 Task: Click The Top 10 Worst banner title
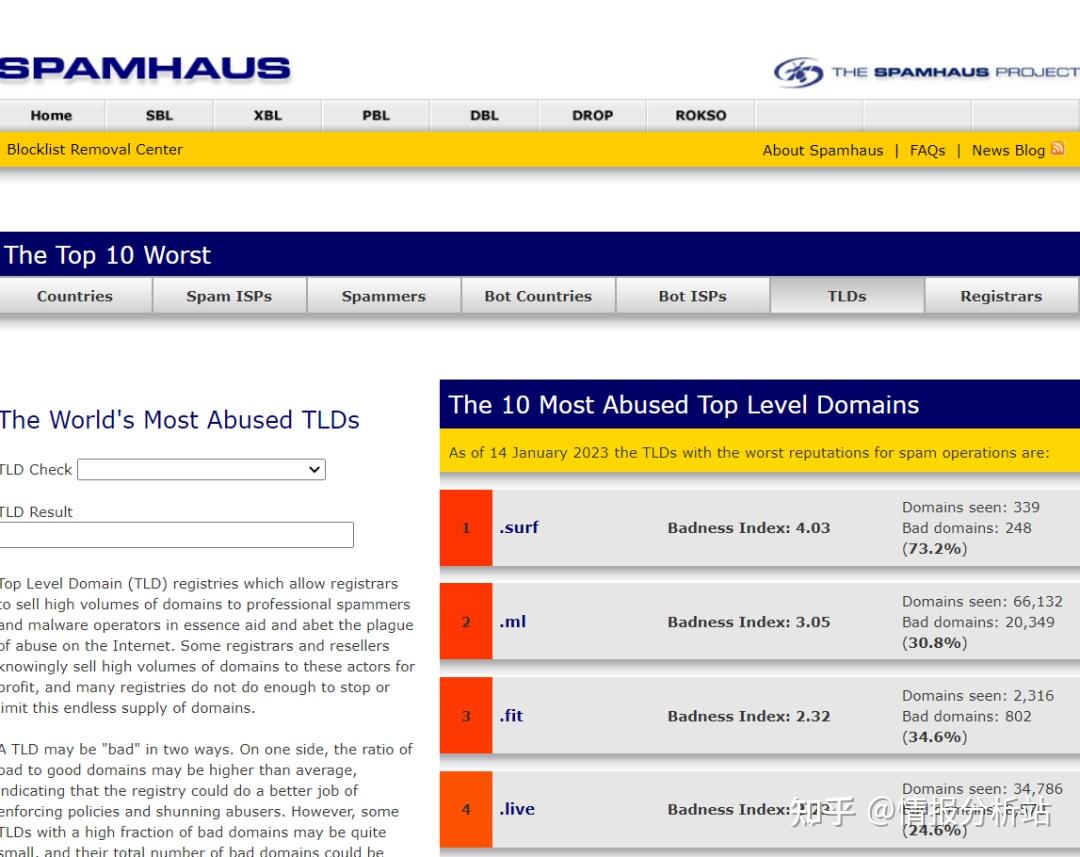pos(107,255)
